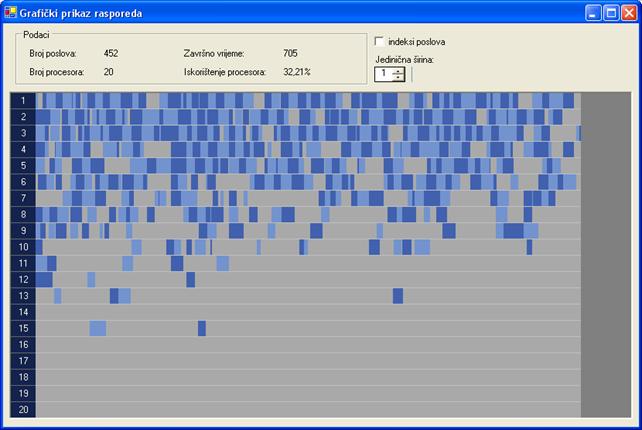Click the application icon in the title bar
This screenshot has height=430, width=642.
[10, 13]
